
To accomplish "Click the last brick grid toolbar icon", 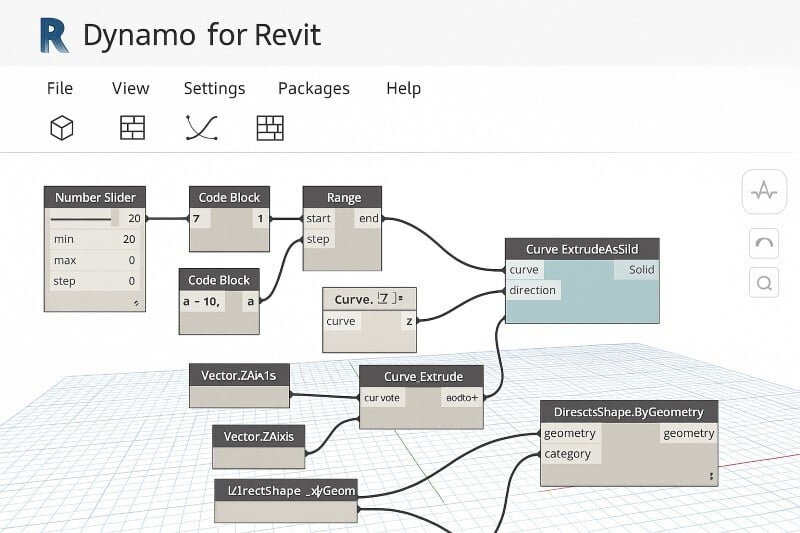I will (270, 128).
